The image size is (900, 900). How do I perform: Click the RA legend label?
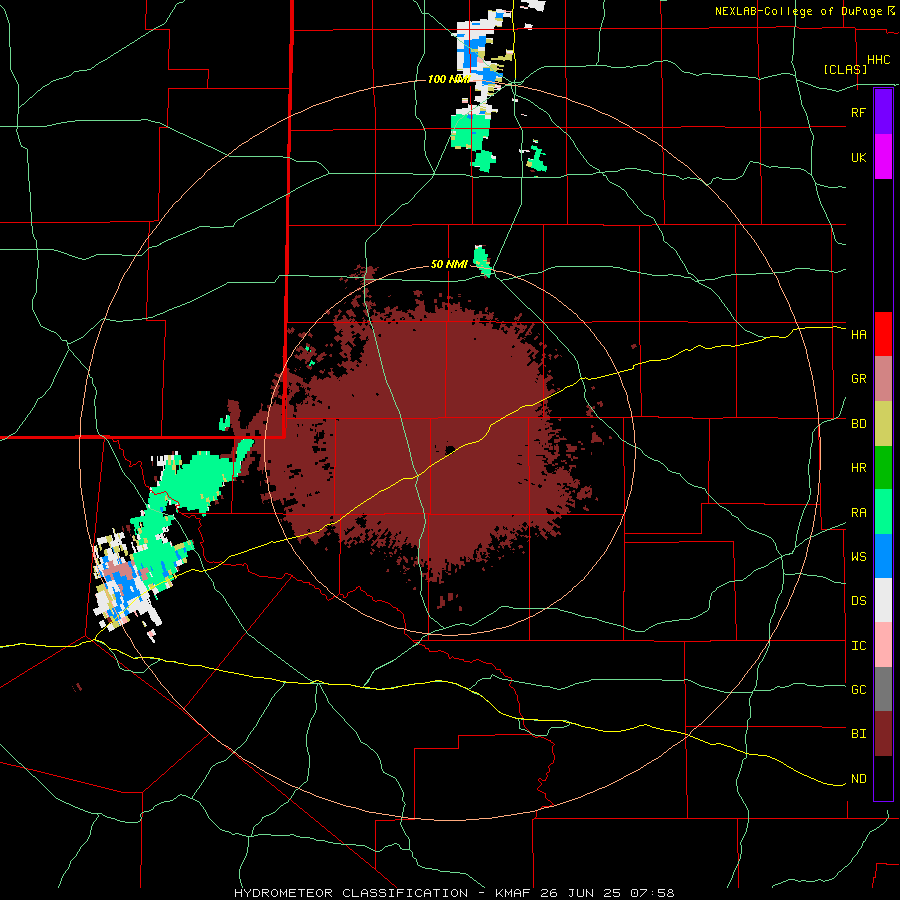tap(858, 513)
